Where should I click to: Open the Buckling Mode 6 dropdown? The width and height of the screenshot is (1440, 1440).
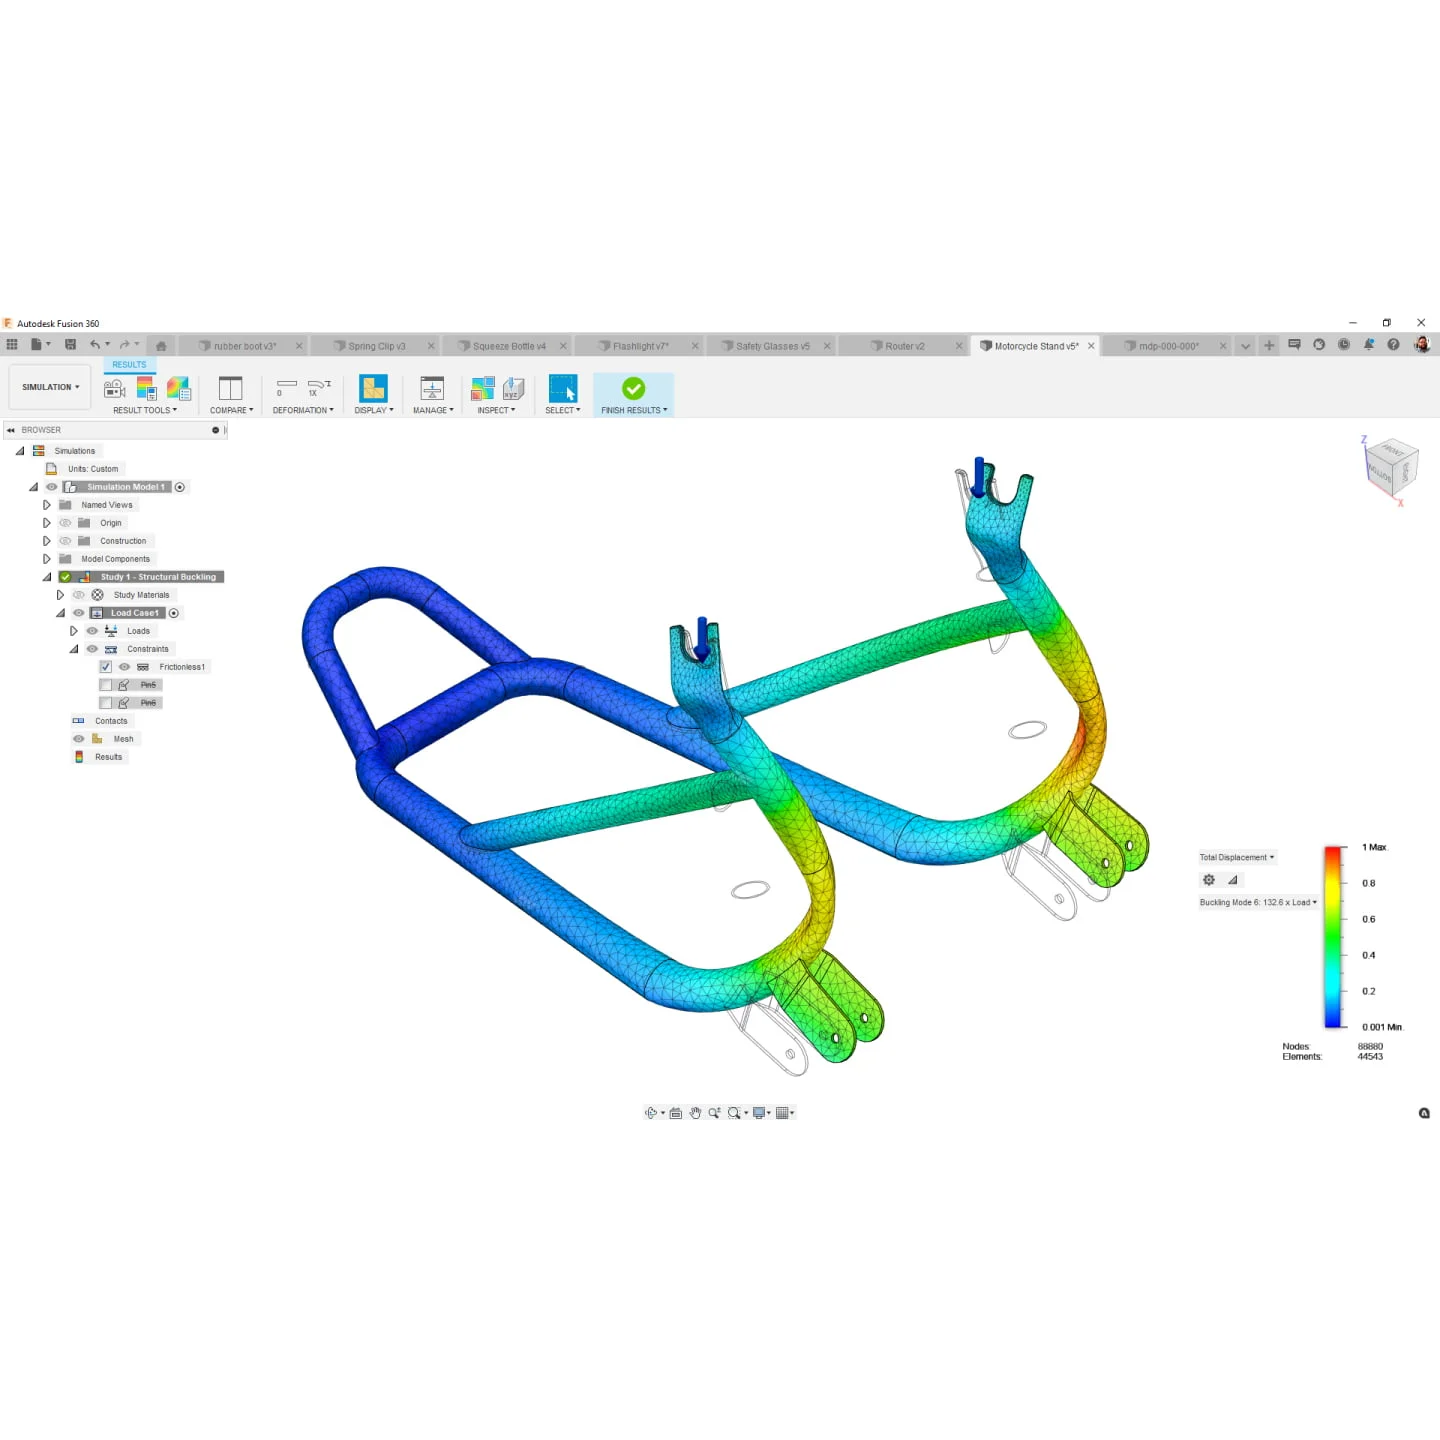(x=1258, y=902)
